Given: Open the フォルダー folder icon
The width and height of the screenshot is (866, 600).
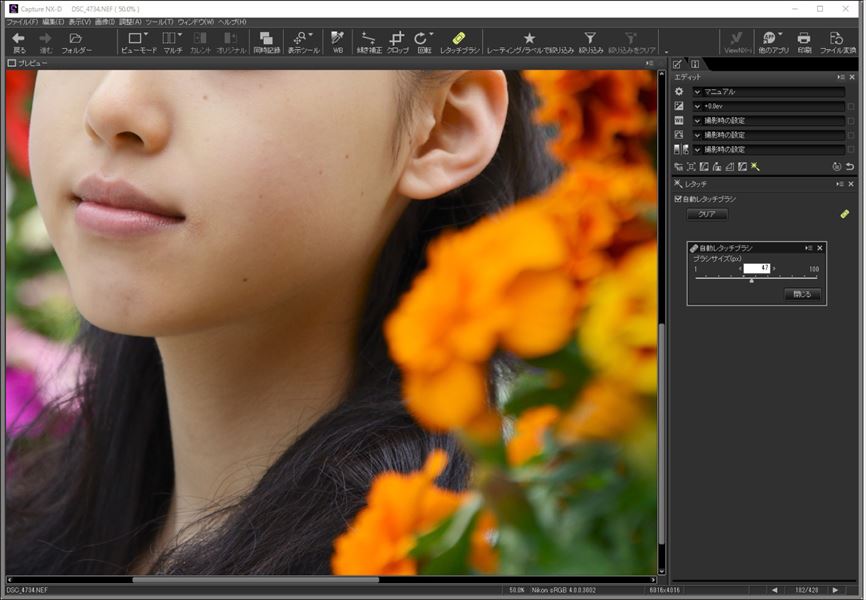Looking at the screenshot, I should (76, 38).
